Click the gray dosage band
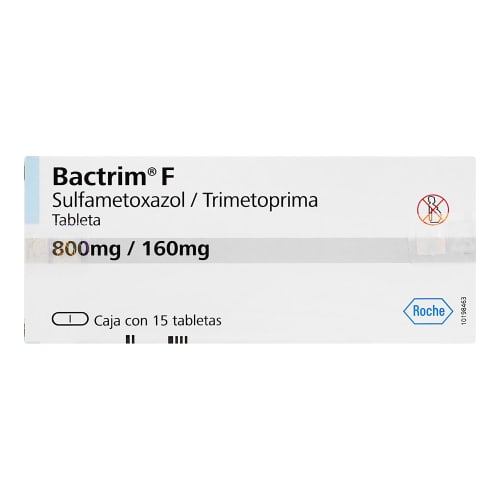The image size is (500, 500). pos(250,250)
